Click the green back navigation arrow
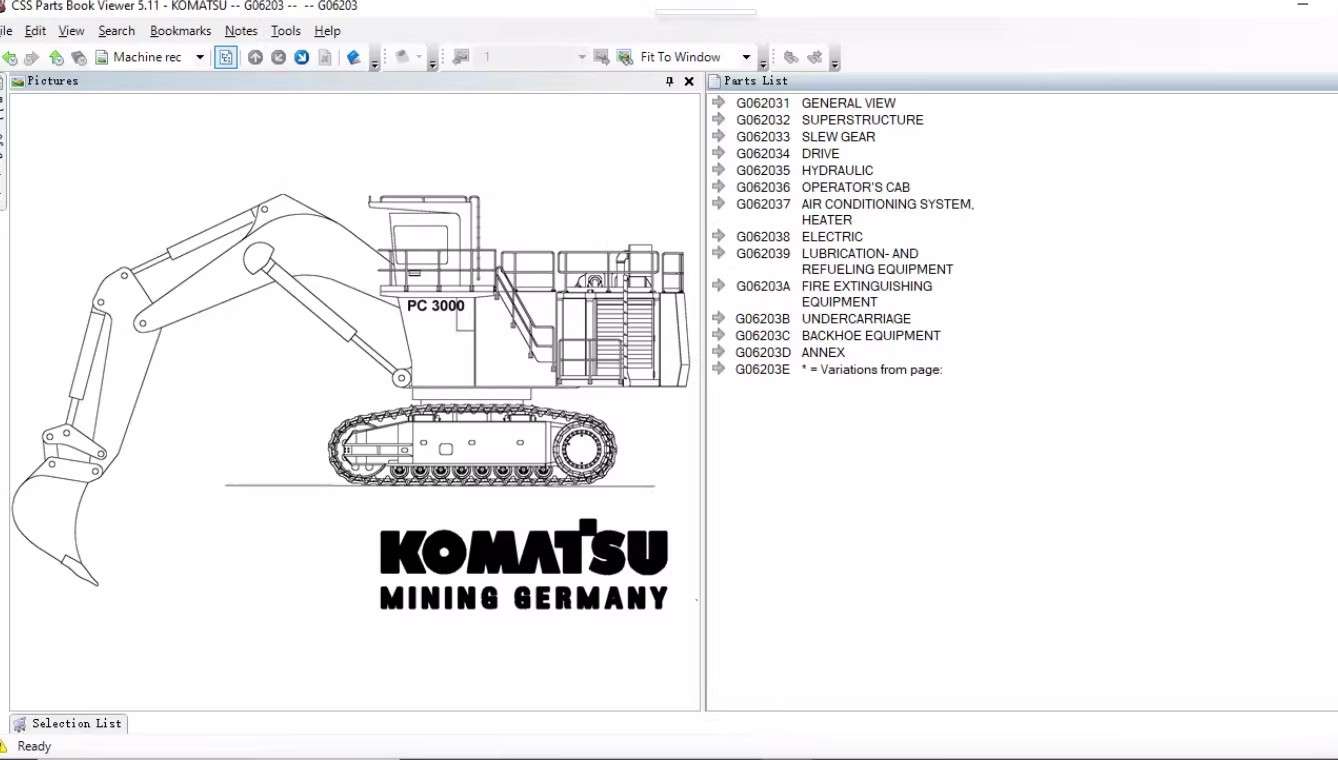 (x=9, y=58)
